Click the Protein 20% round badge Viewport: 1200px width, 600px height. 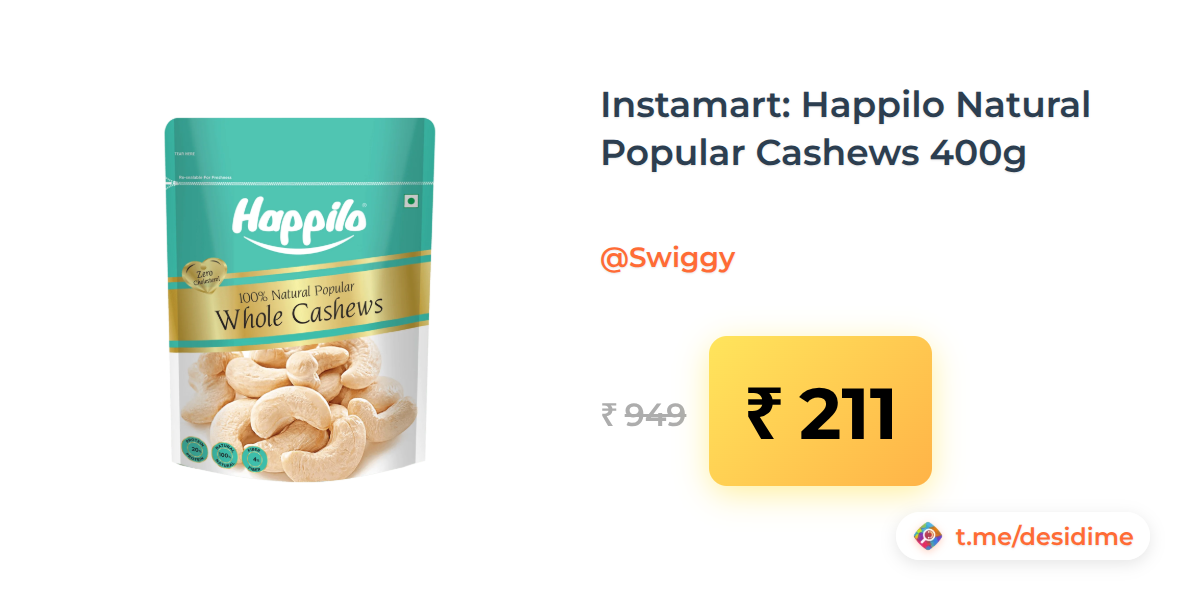194,451
